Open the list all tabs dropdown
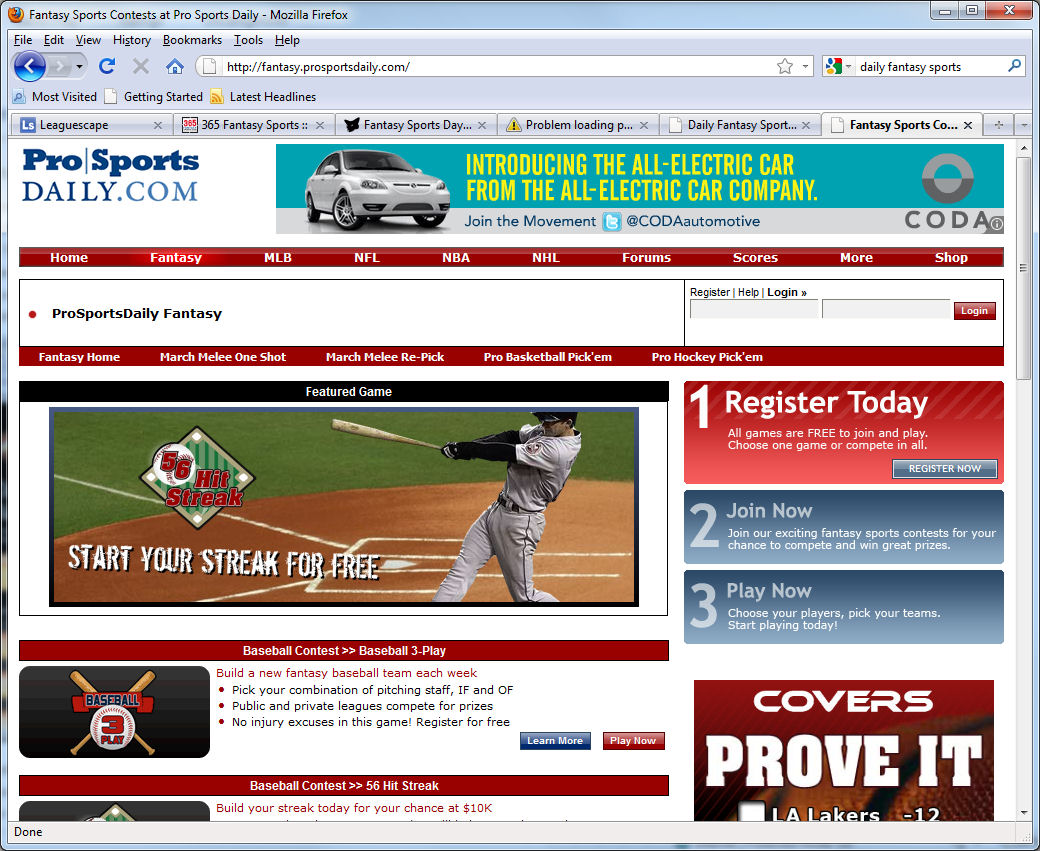 [x=1023, y=125]
